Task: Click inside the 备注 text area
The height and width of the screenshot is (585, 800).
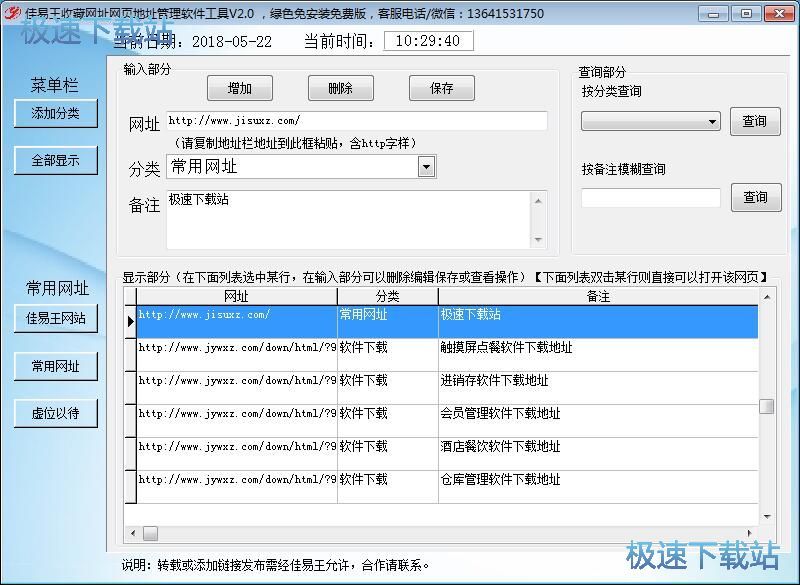Action: click(348, 220)
